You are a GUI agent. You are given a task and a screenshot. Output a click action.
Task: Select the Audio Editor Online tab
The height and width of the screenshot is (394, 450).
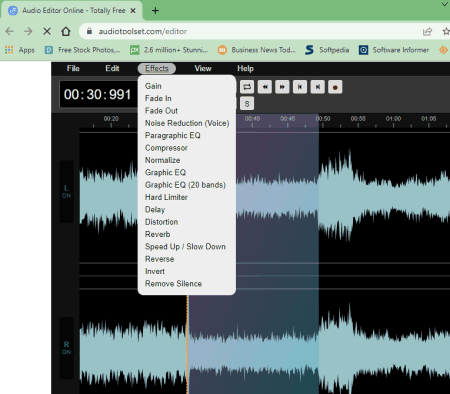coord(72,11)
